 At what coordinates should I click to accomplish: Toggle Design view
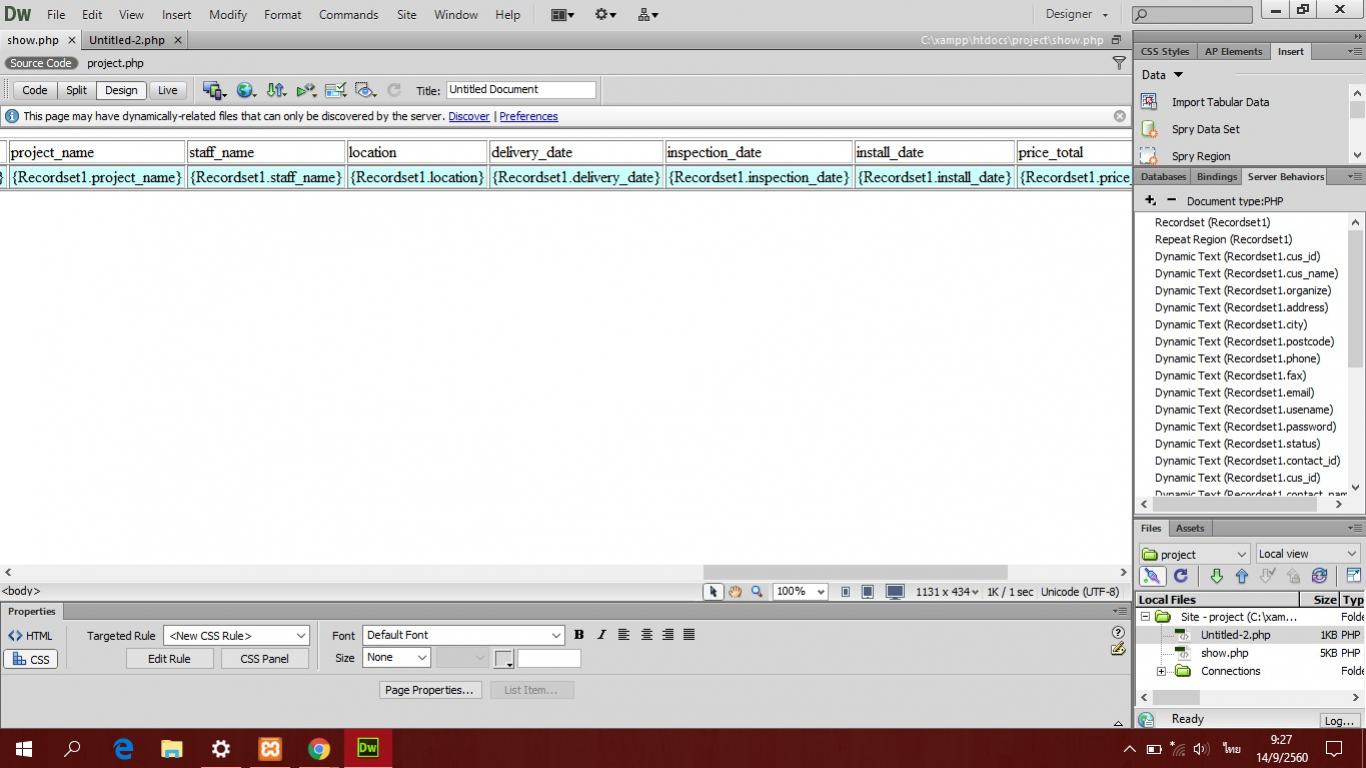(121, 90)
